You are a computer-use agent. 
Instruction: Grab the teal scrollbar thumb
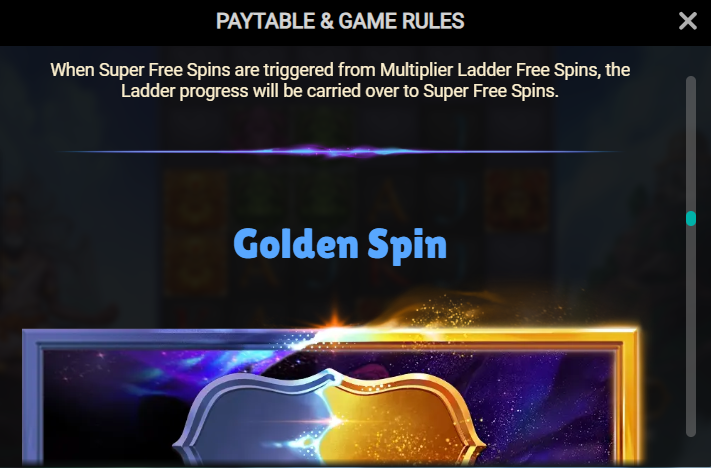(x=691, y=219)
